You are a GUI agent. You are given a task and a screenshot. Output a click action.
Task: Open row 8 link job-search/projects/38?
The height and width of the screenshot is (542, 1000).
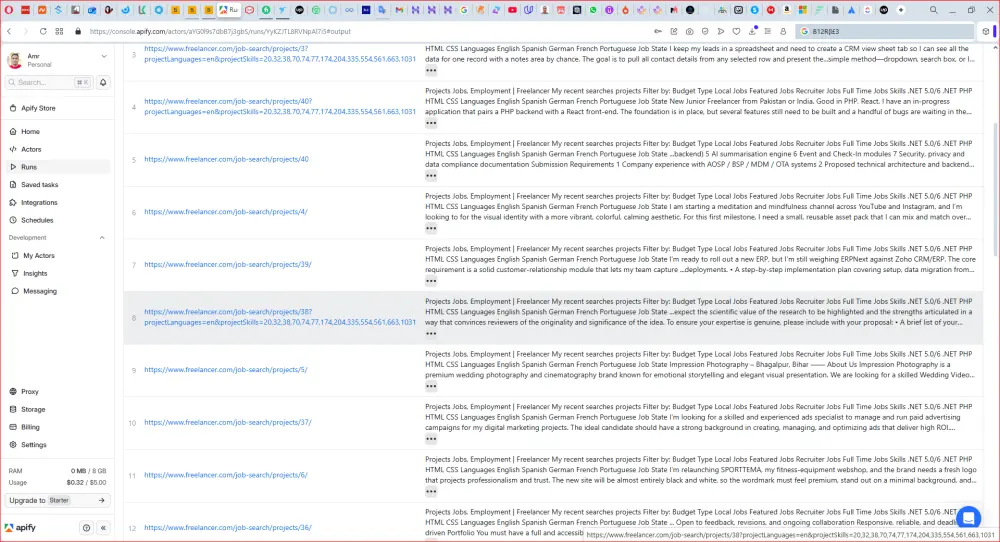[280, 318]
